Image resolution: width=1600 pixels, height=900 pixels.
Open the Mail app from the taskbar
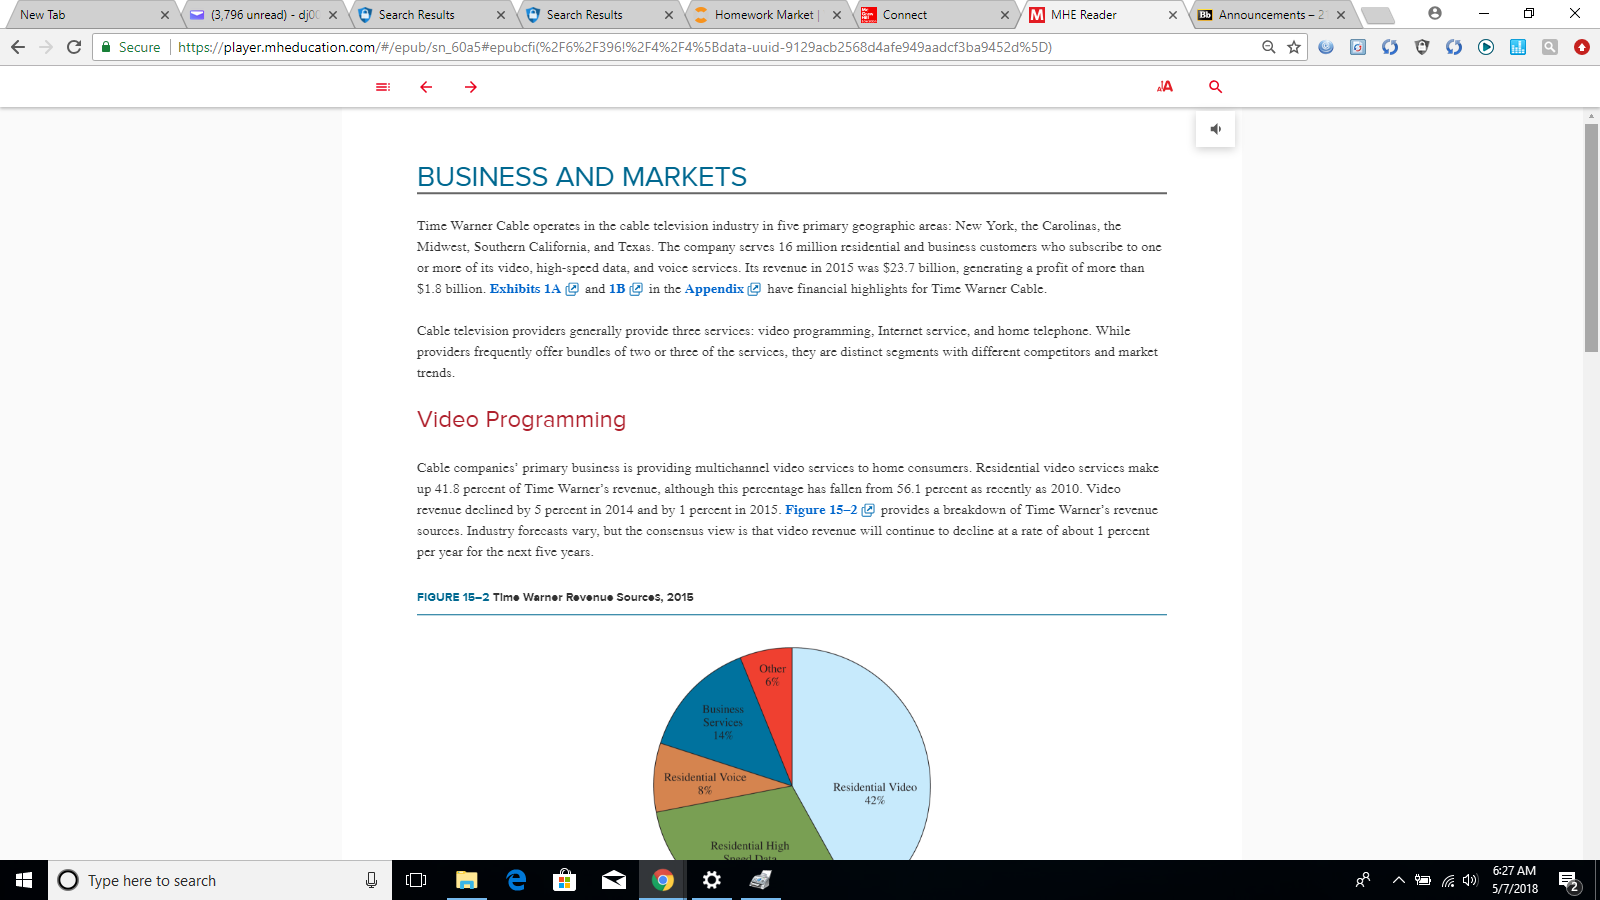tap(614, 880)
